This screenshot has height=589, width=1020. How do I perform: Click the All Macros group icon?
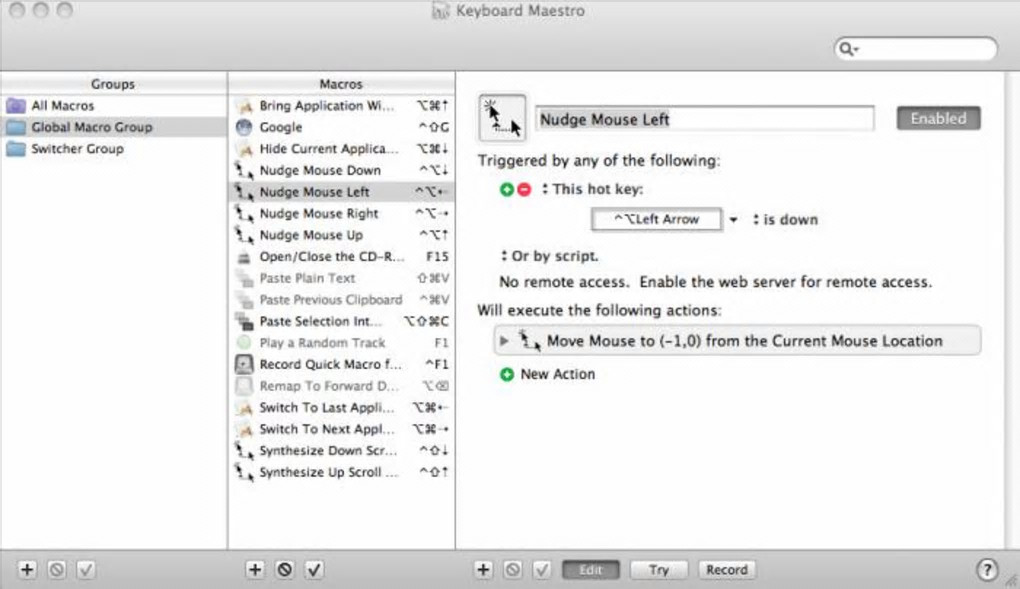pyautogui.click(x=16, y=105)
